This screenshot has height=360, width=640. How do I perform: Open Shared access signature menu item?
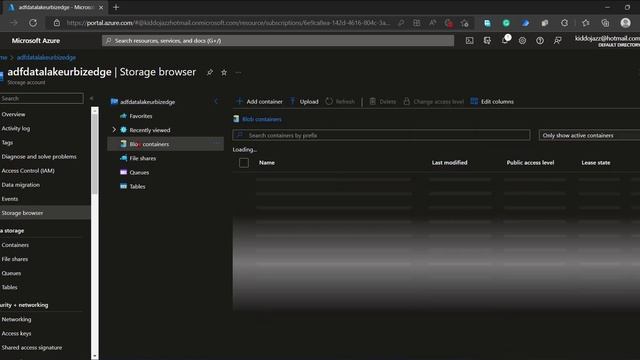(31, 347)
